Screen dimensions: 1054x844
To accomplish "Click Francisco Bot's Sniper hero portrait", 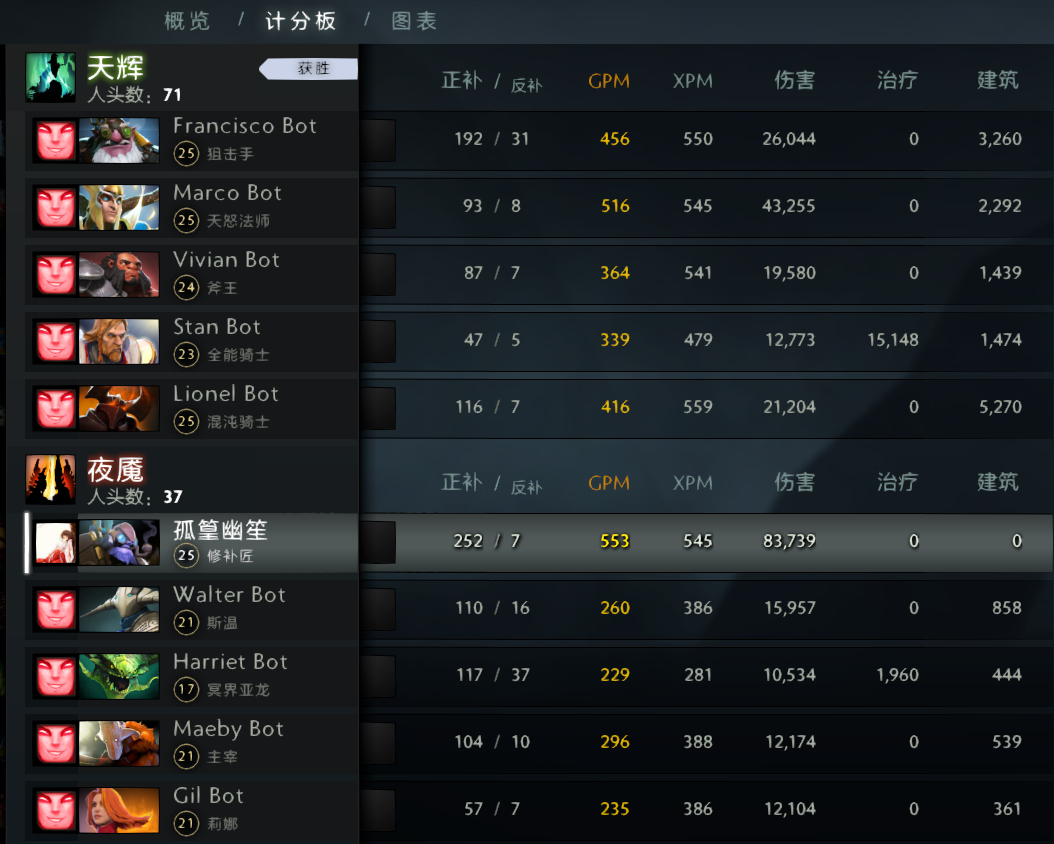I will (x=119, y=140).
